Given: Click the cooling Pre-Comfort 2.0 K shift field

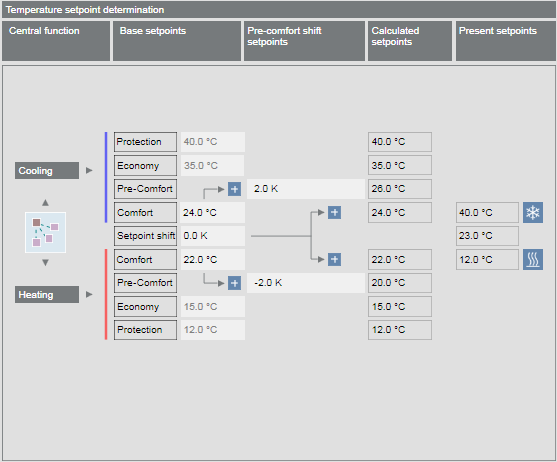Looking at the screenshot, I should pyautogui.click(x=306, y=189).
